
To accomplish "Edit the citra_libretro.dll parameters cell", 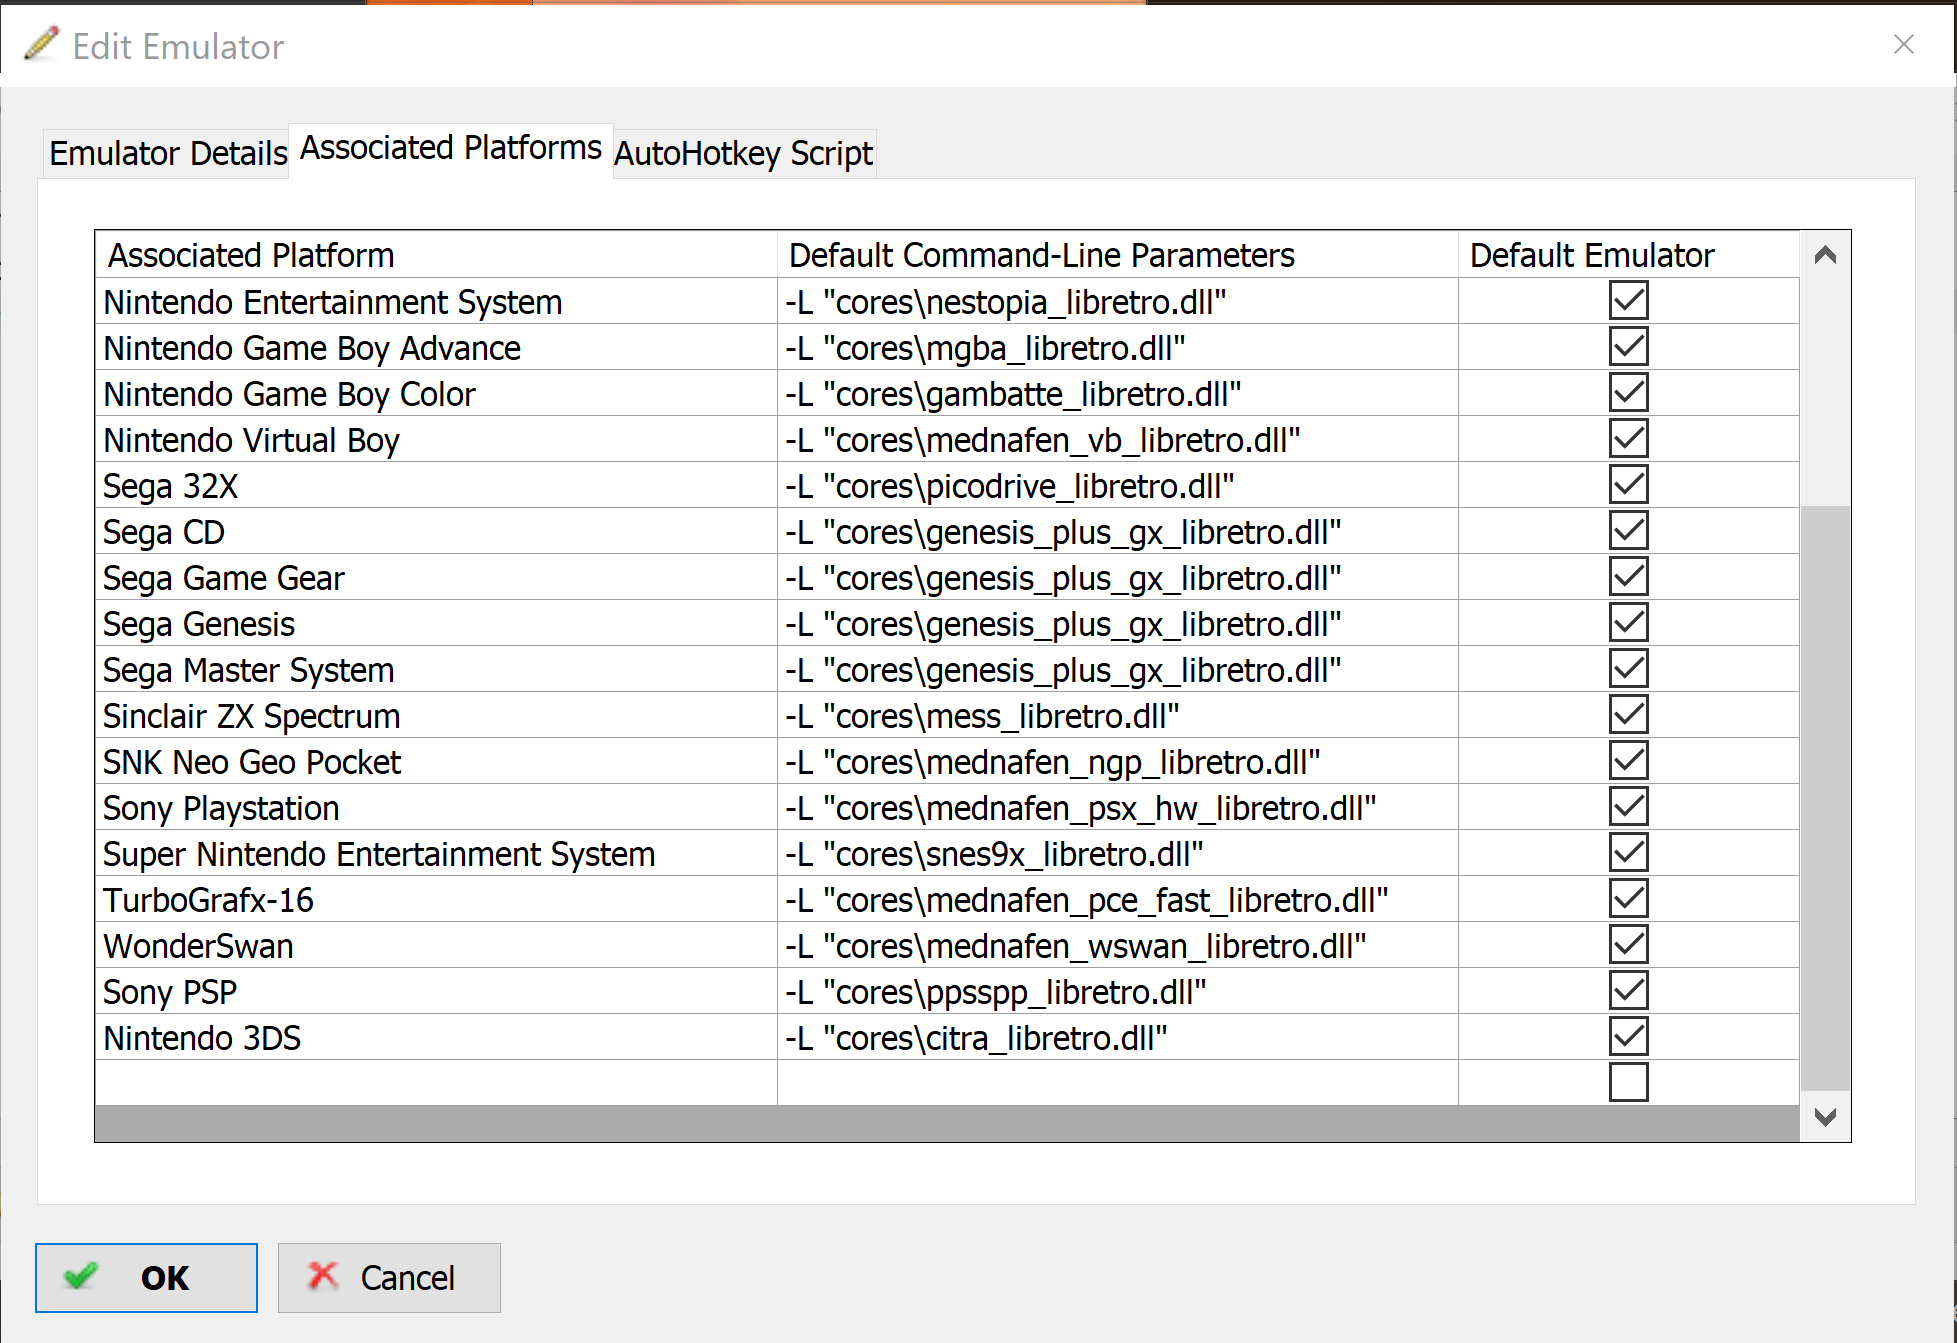I will click(x=1118, y=1037).
